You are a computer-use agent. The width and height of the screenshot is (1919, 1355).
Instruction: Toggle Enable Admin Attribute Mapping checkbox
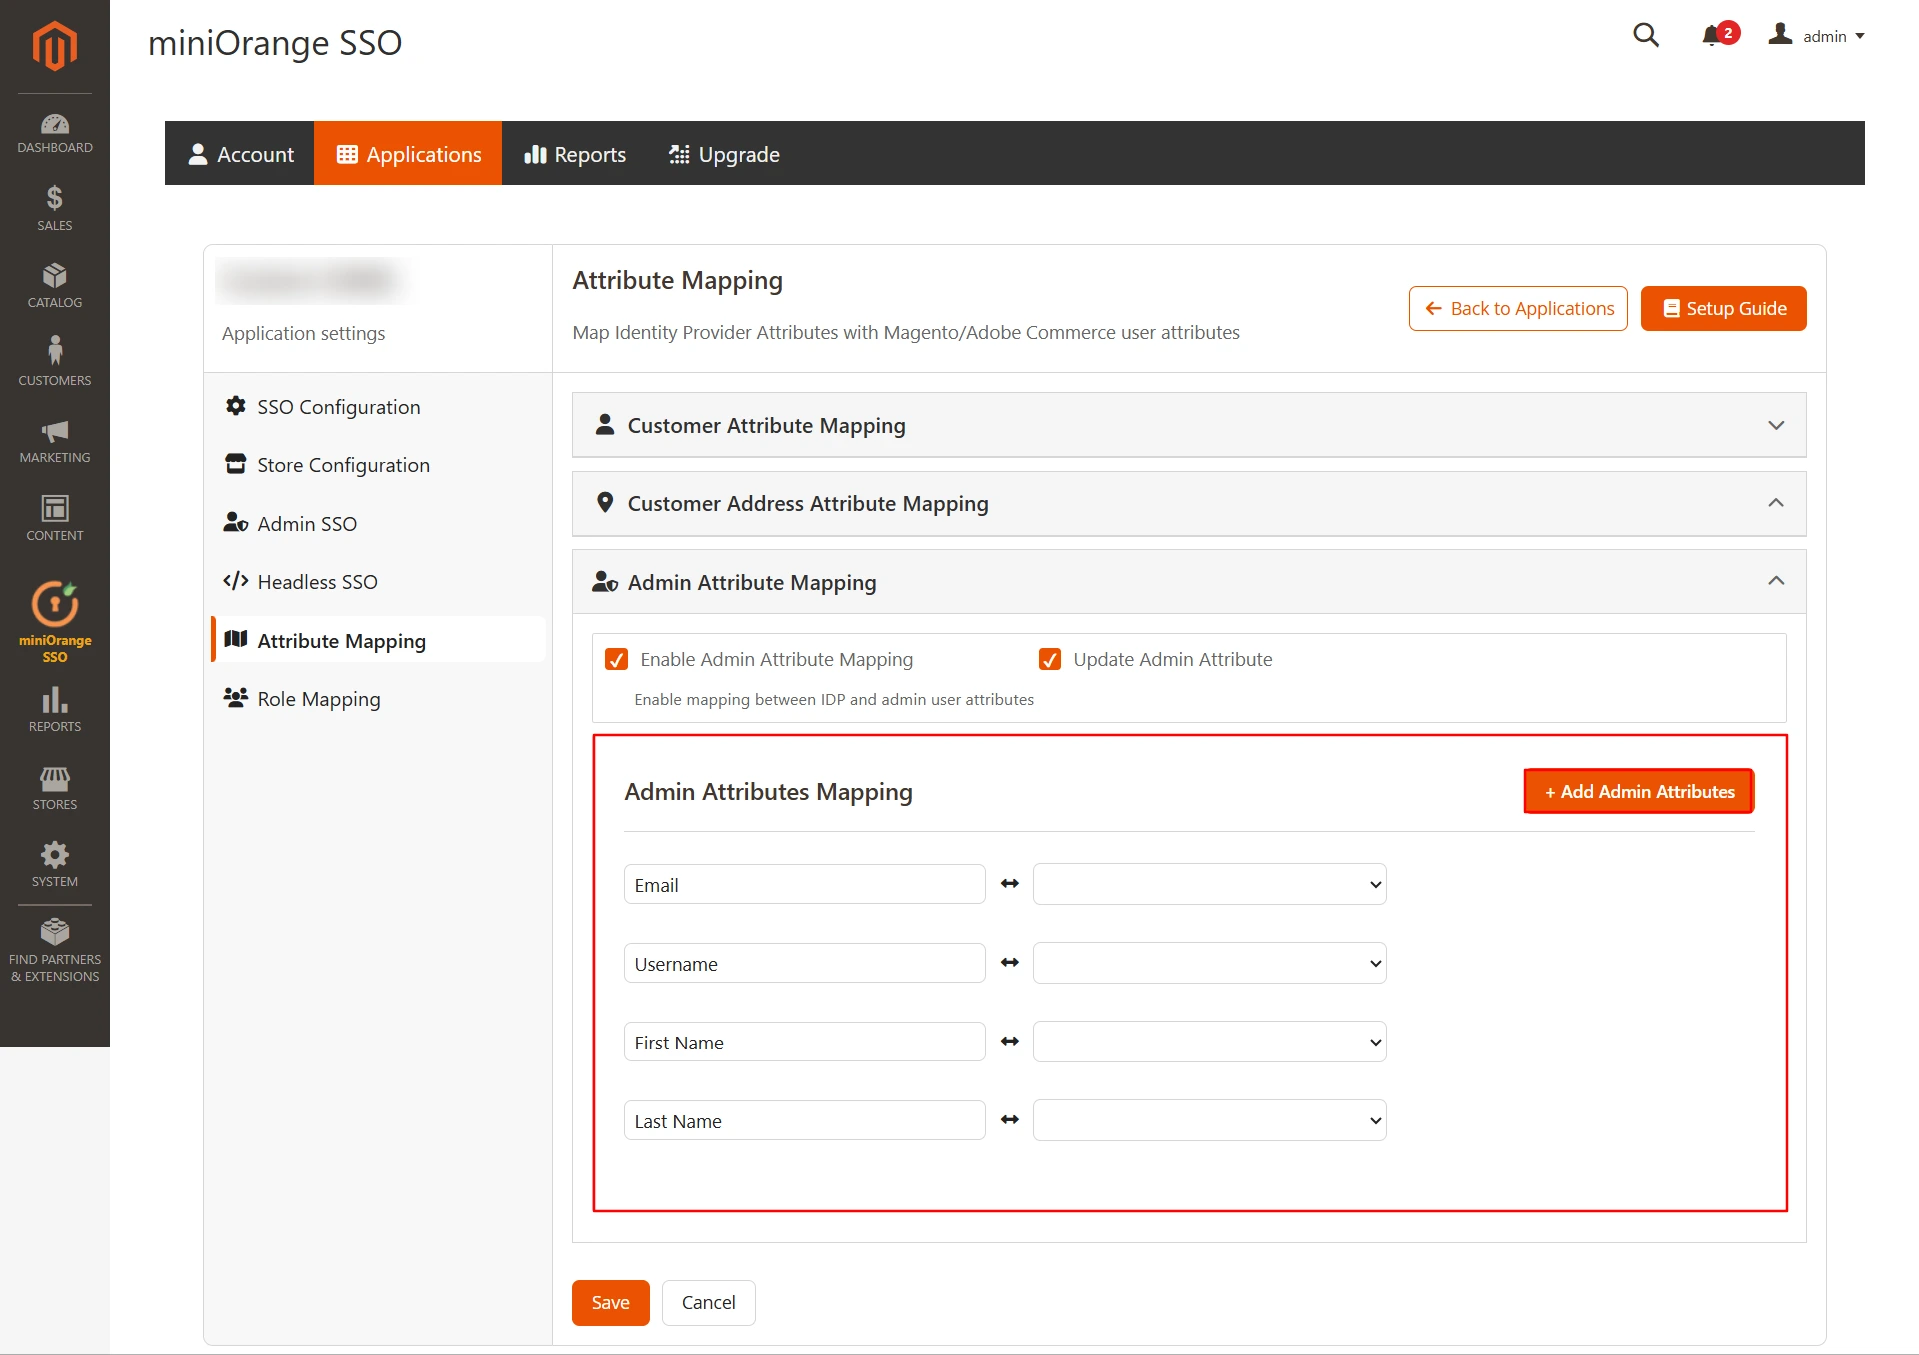tap(617, 659)
